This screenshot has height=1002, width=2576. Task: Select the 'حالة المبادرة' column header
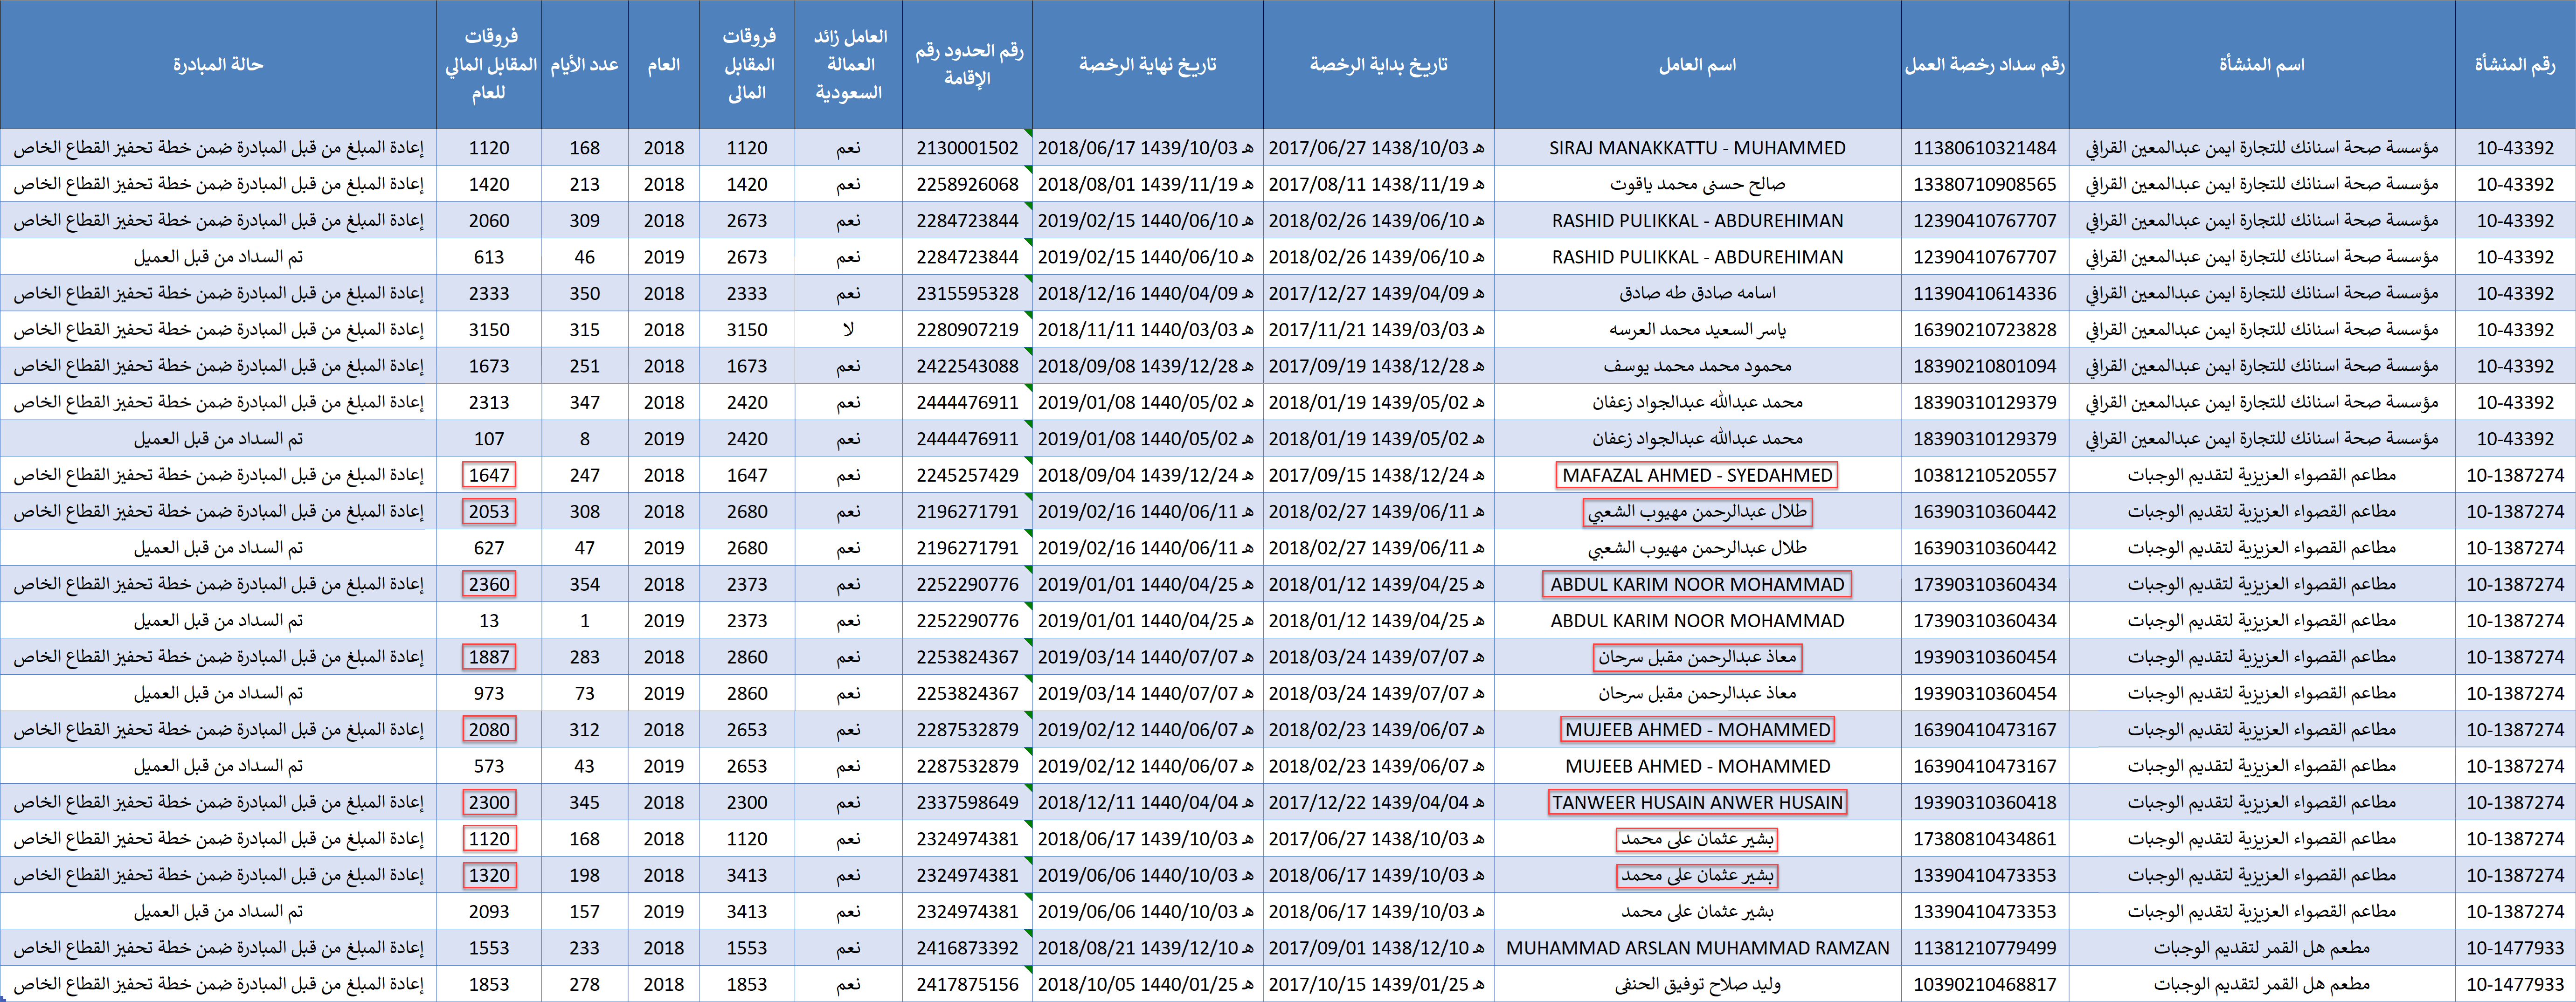[x=218, y=65]
